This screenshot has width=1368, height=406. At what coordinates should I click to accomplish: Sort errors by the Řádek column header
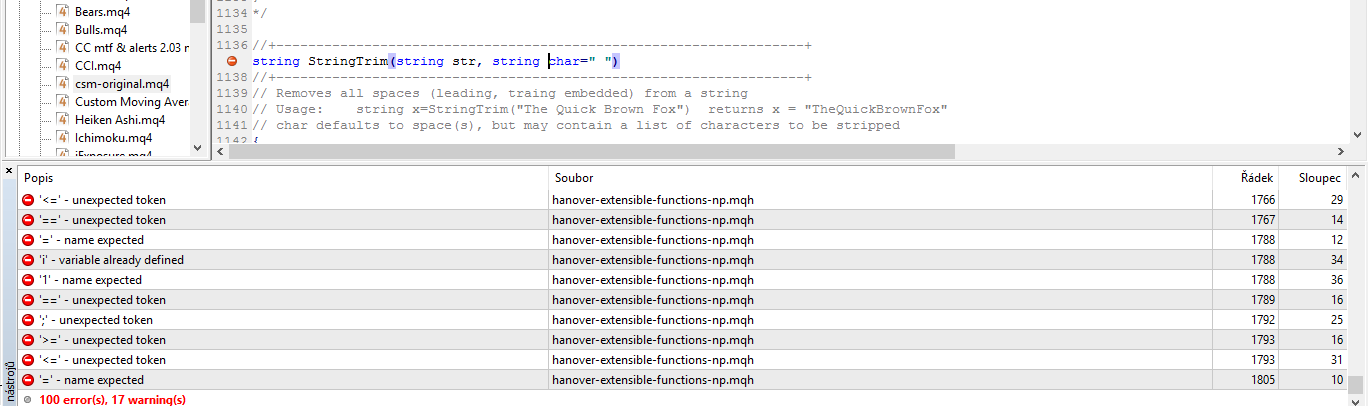[x=1246, y=177]
